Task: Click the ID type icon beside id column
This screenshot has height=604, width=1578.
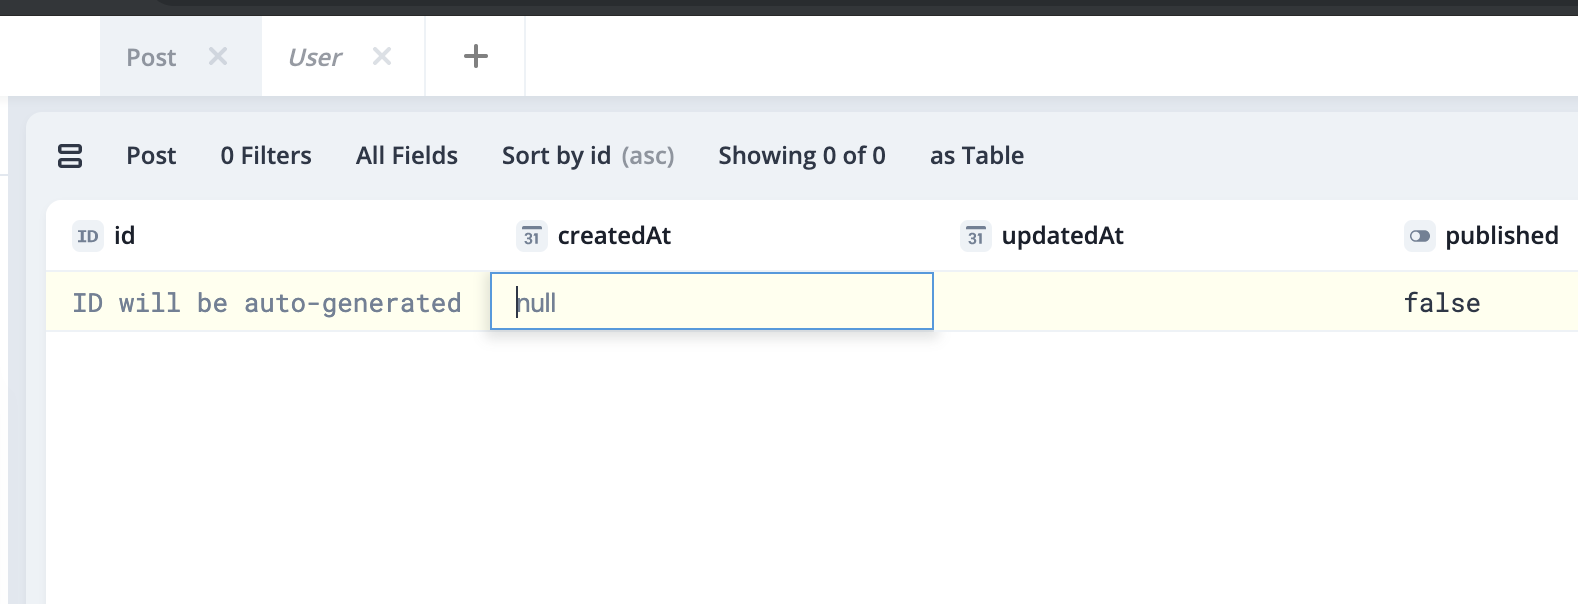Action: [87, 237]
